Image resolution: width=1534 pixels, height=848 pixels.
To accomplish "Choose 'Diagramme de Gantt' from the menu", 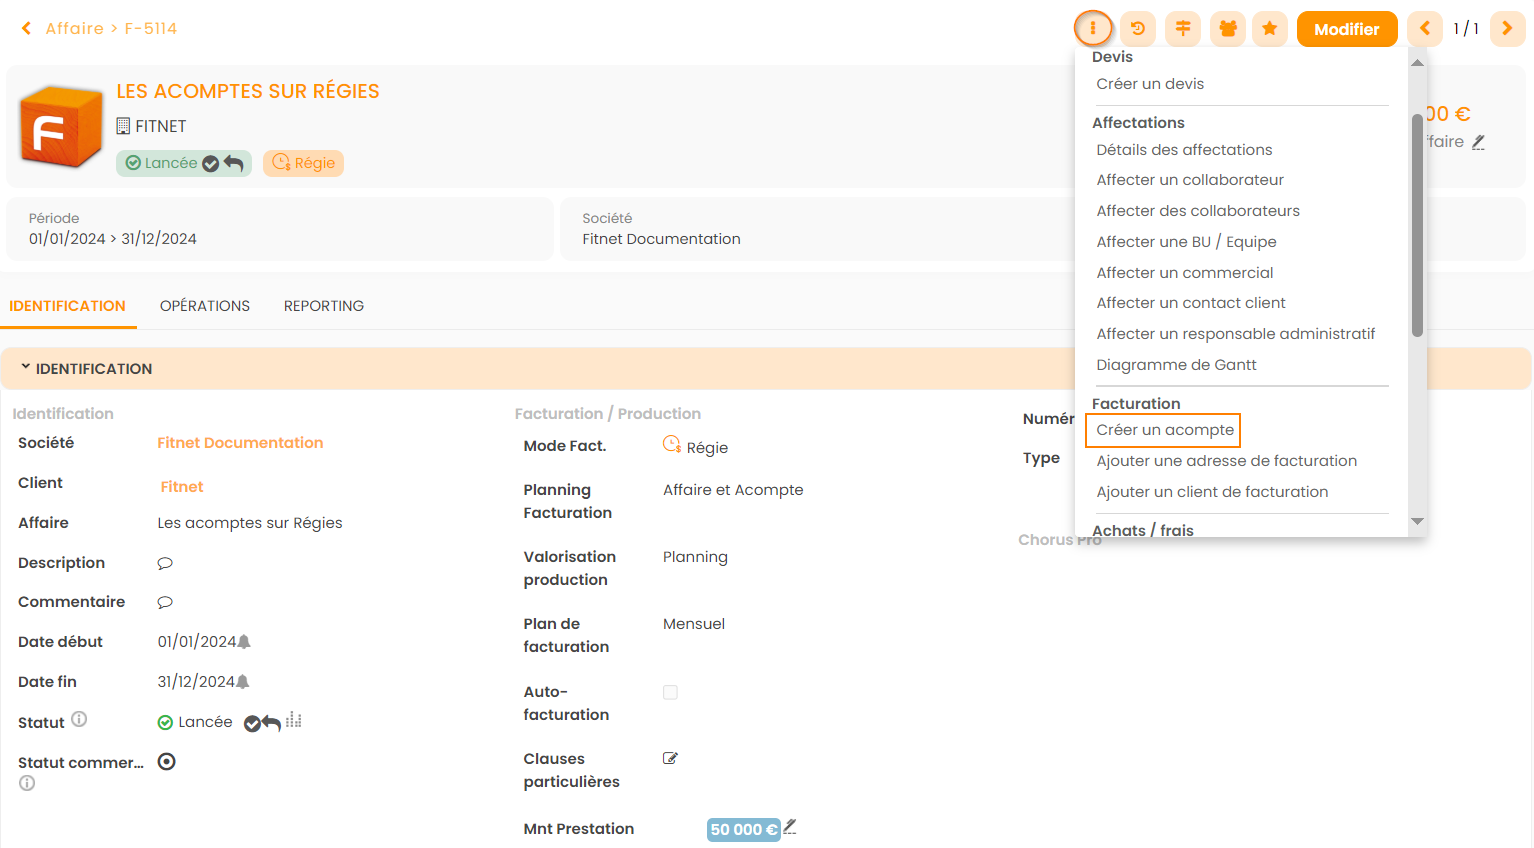I will pos(1176,365).
